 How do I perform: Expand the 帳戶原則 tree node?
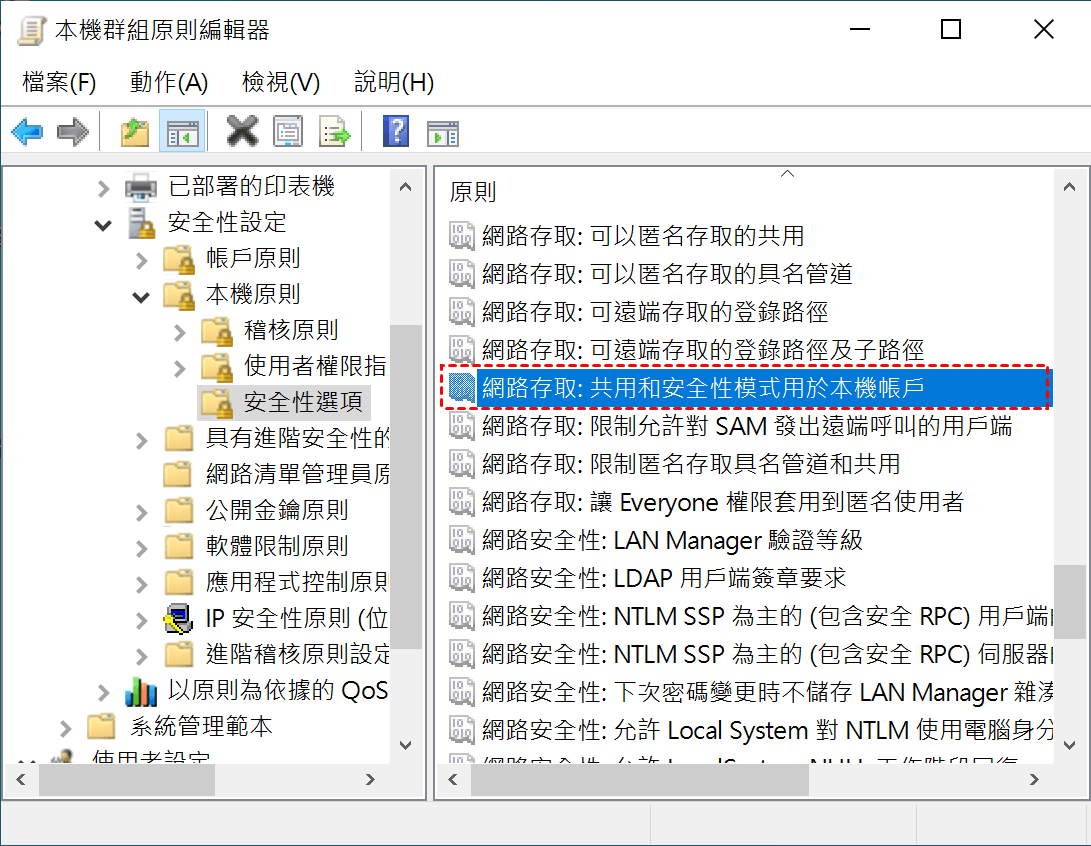142,260
